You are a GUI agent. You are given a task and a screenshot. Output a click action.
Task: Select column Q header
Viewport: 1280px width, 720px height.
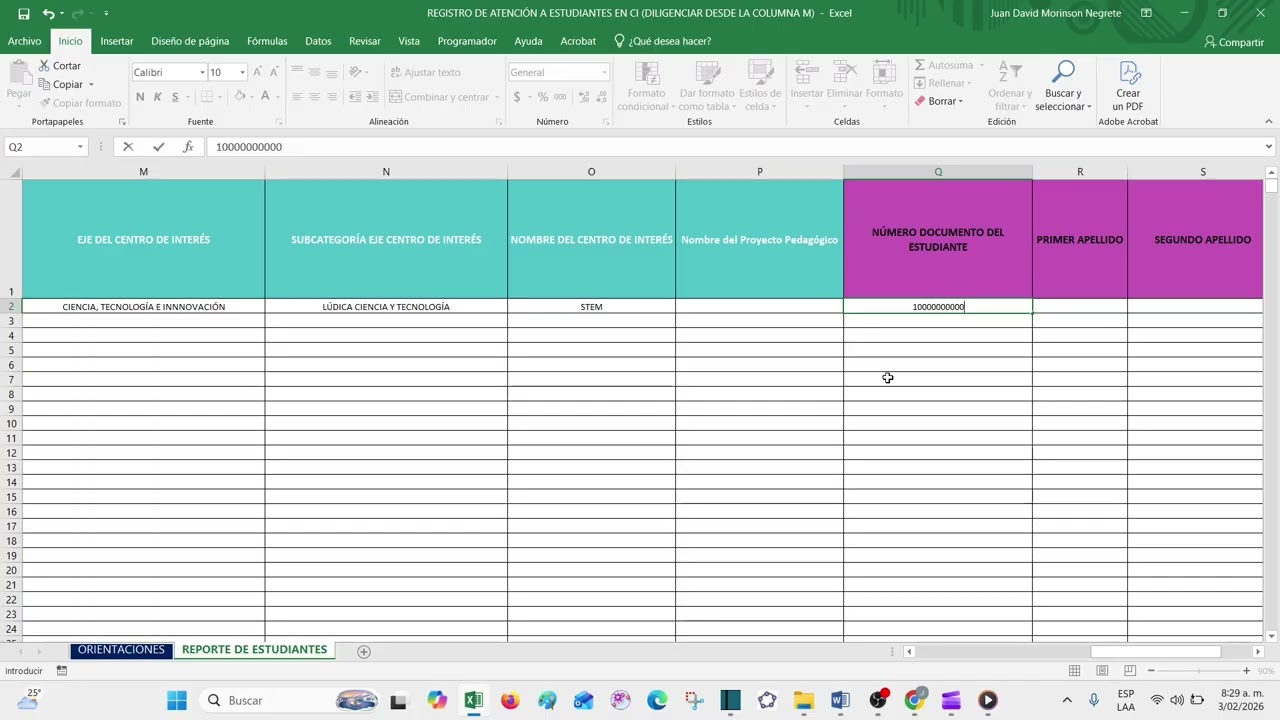pyautogui.click(x=938, y=172)
